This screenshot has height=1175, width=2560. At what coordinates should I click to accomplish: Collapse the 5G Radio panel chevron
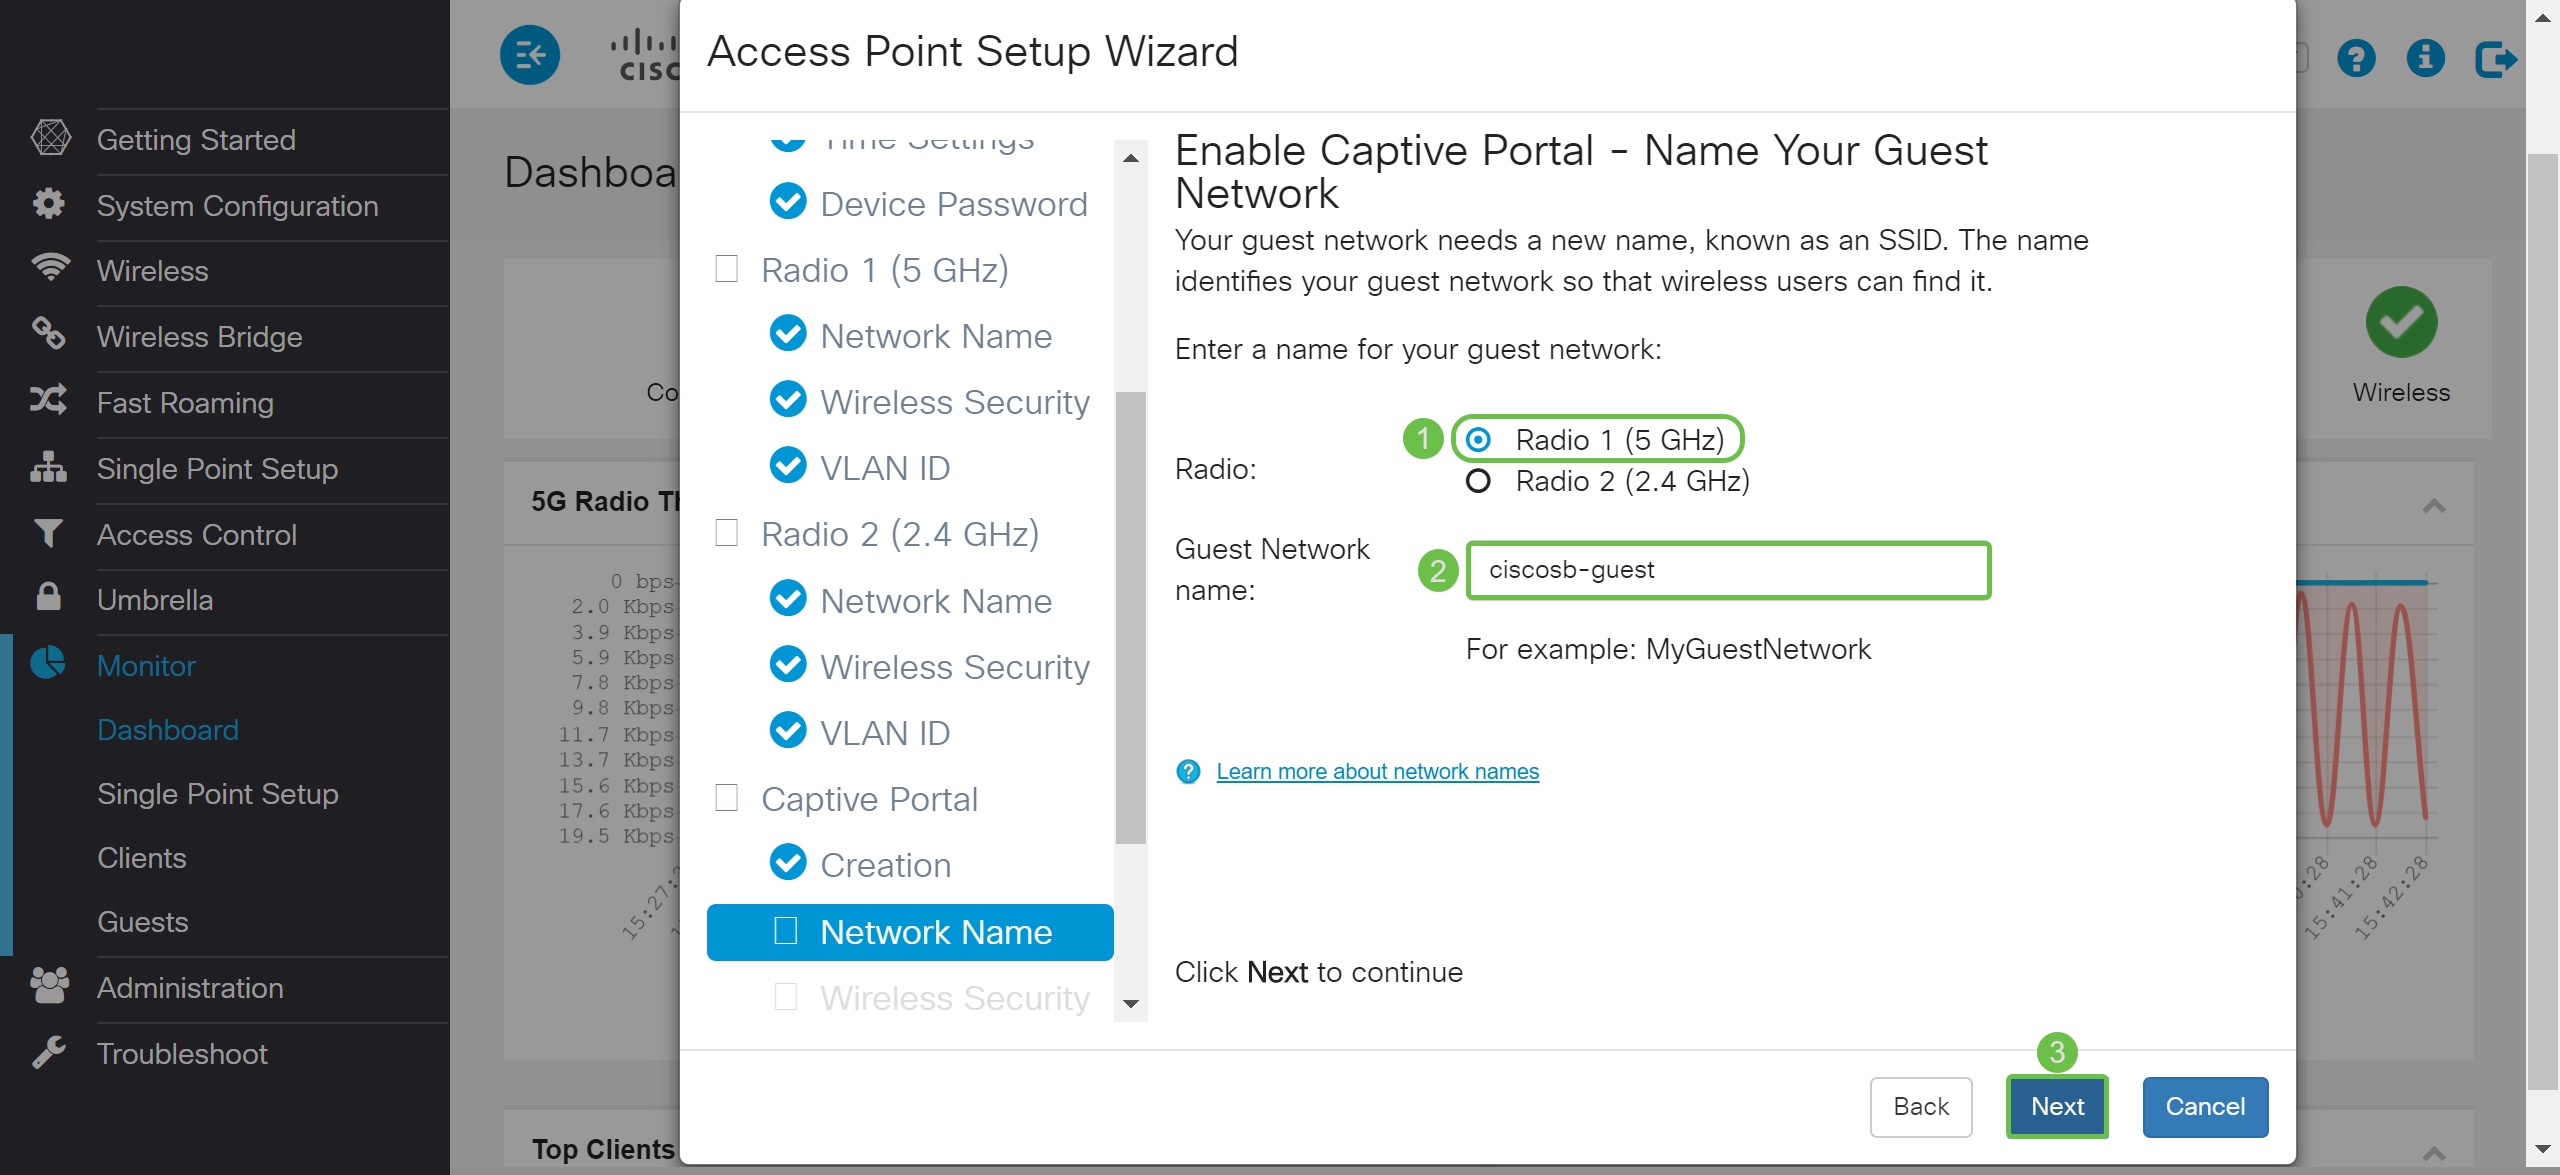tap(2434, 506)
